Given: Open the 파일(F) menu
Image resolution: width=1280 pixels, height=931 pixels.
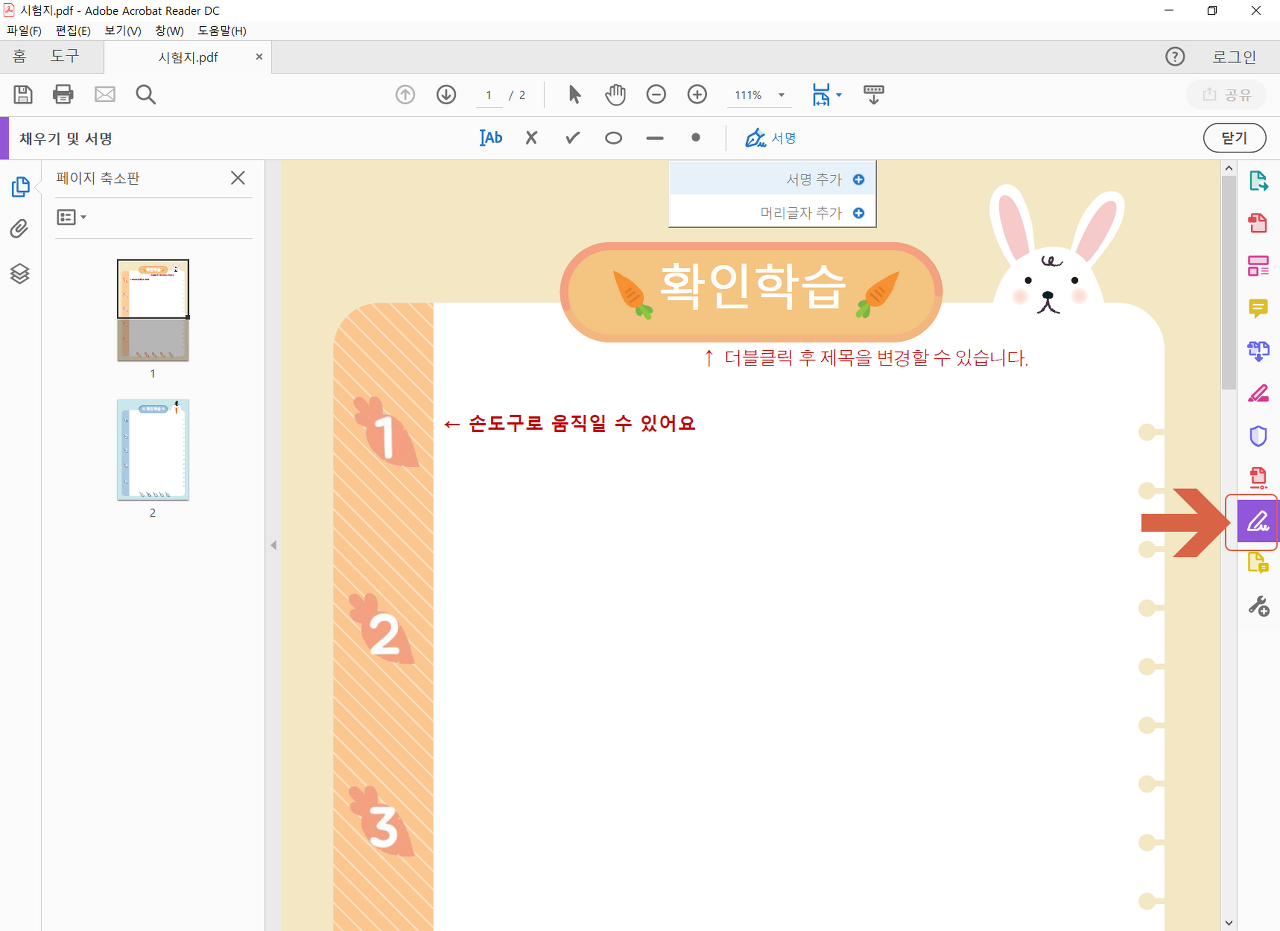Looking at the screenshot, I should point(24,31).
